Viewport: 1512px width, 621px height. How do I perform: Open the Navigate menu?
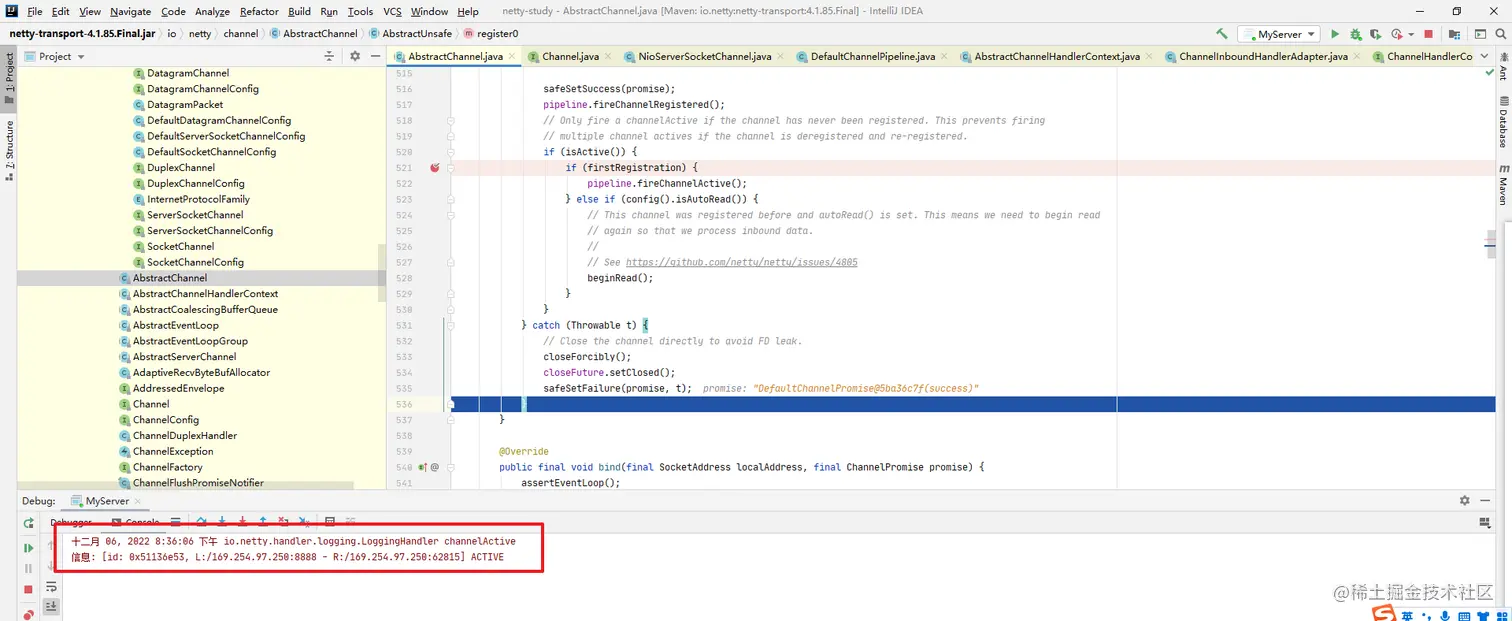coord(130,11)
